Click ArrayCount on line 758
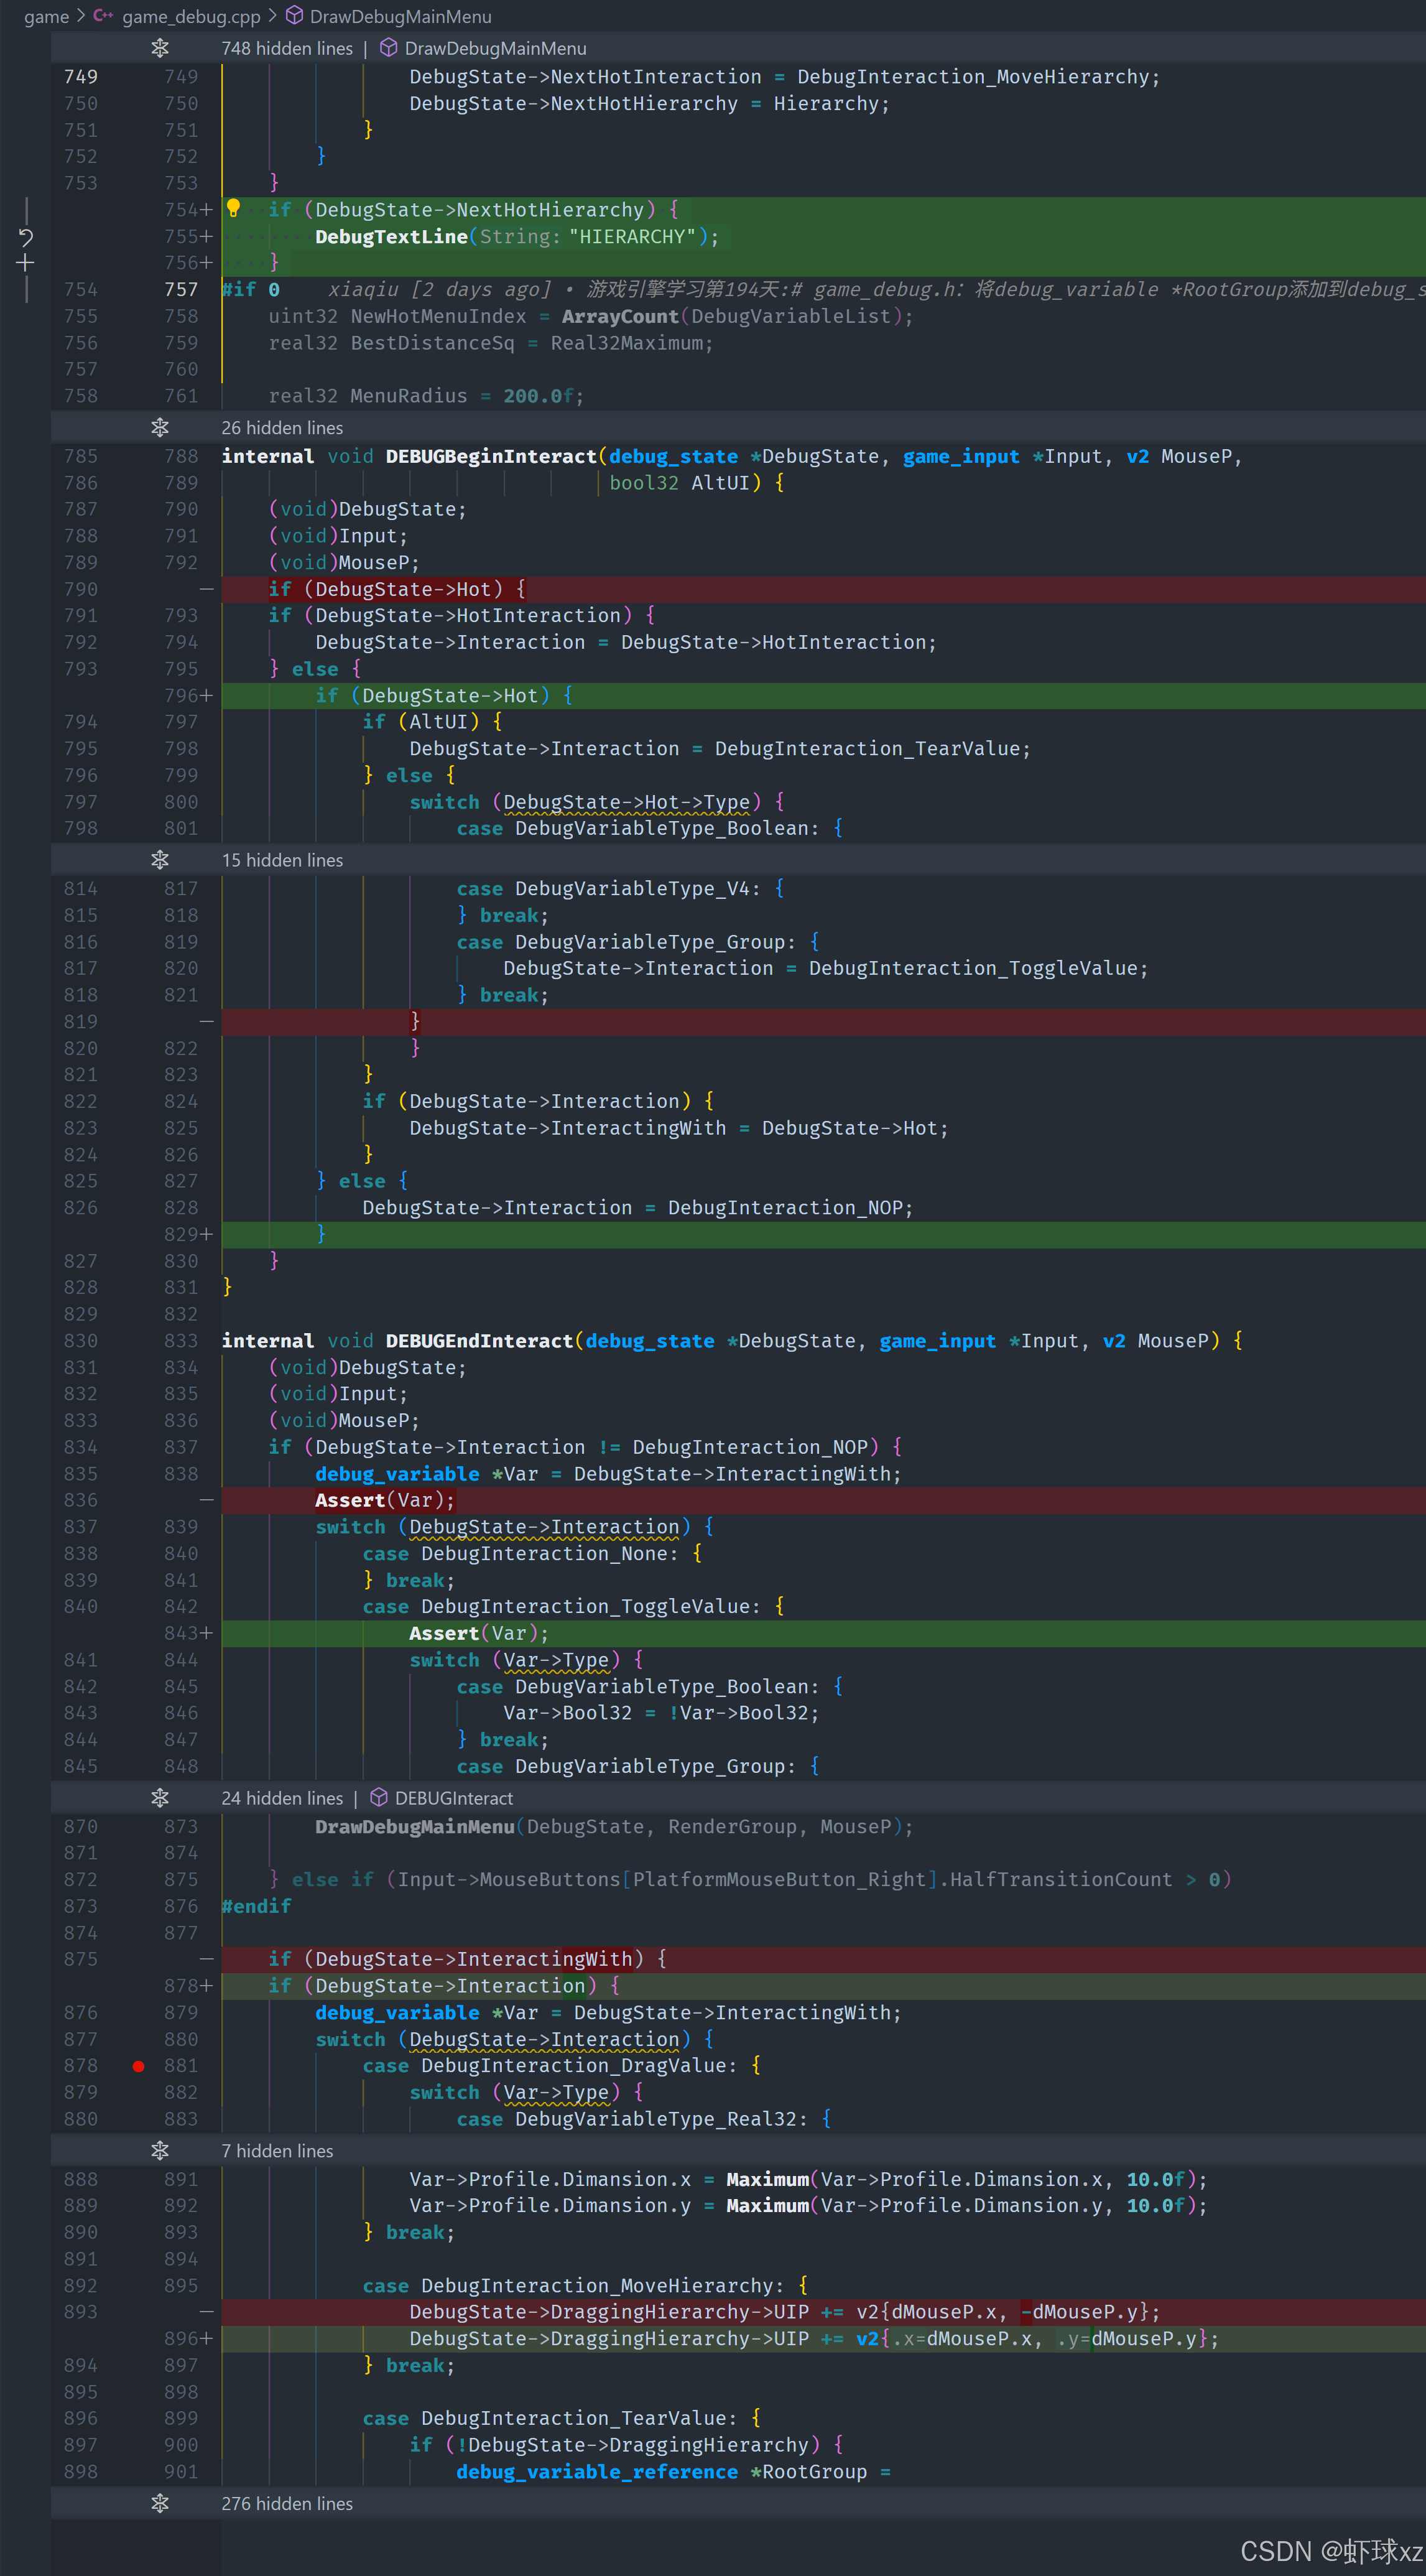Image resolution: width=1426 pixels, height=2576 pixels. [620, 317]
